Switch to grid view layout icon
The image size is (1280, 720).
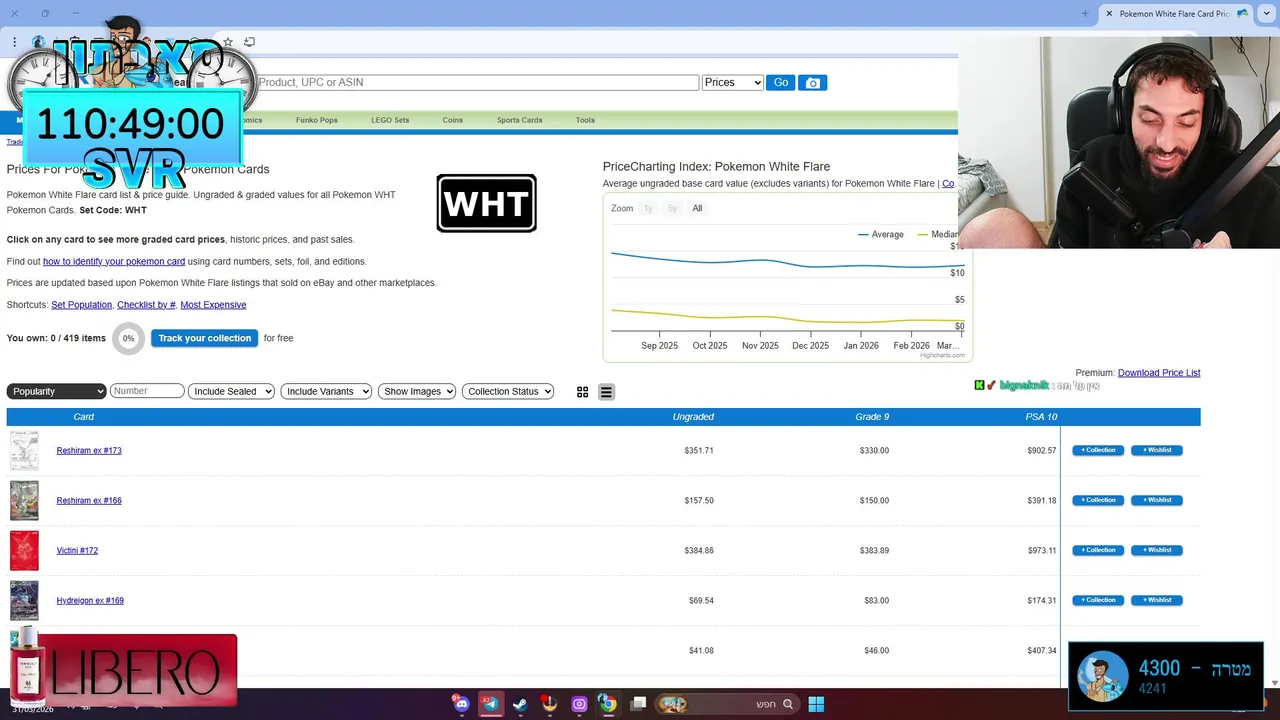582,392
